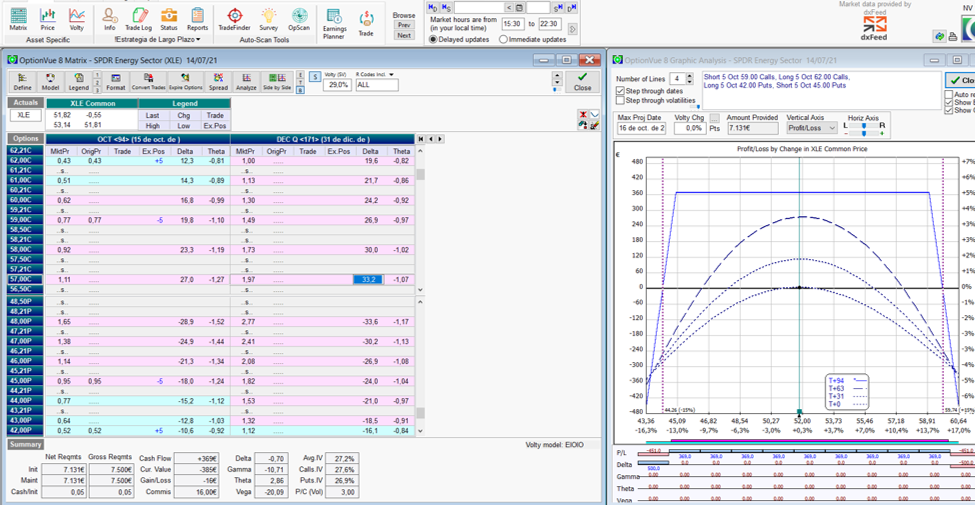Open Vertical Axis Profit/Loss combo box
This screenshot has width=975, height=505.
pyautogui.click(x=812, y=127)
